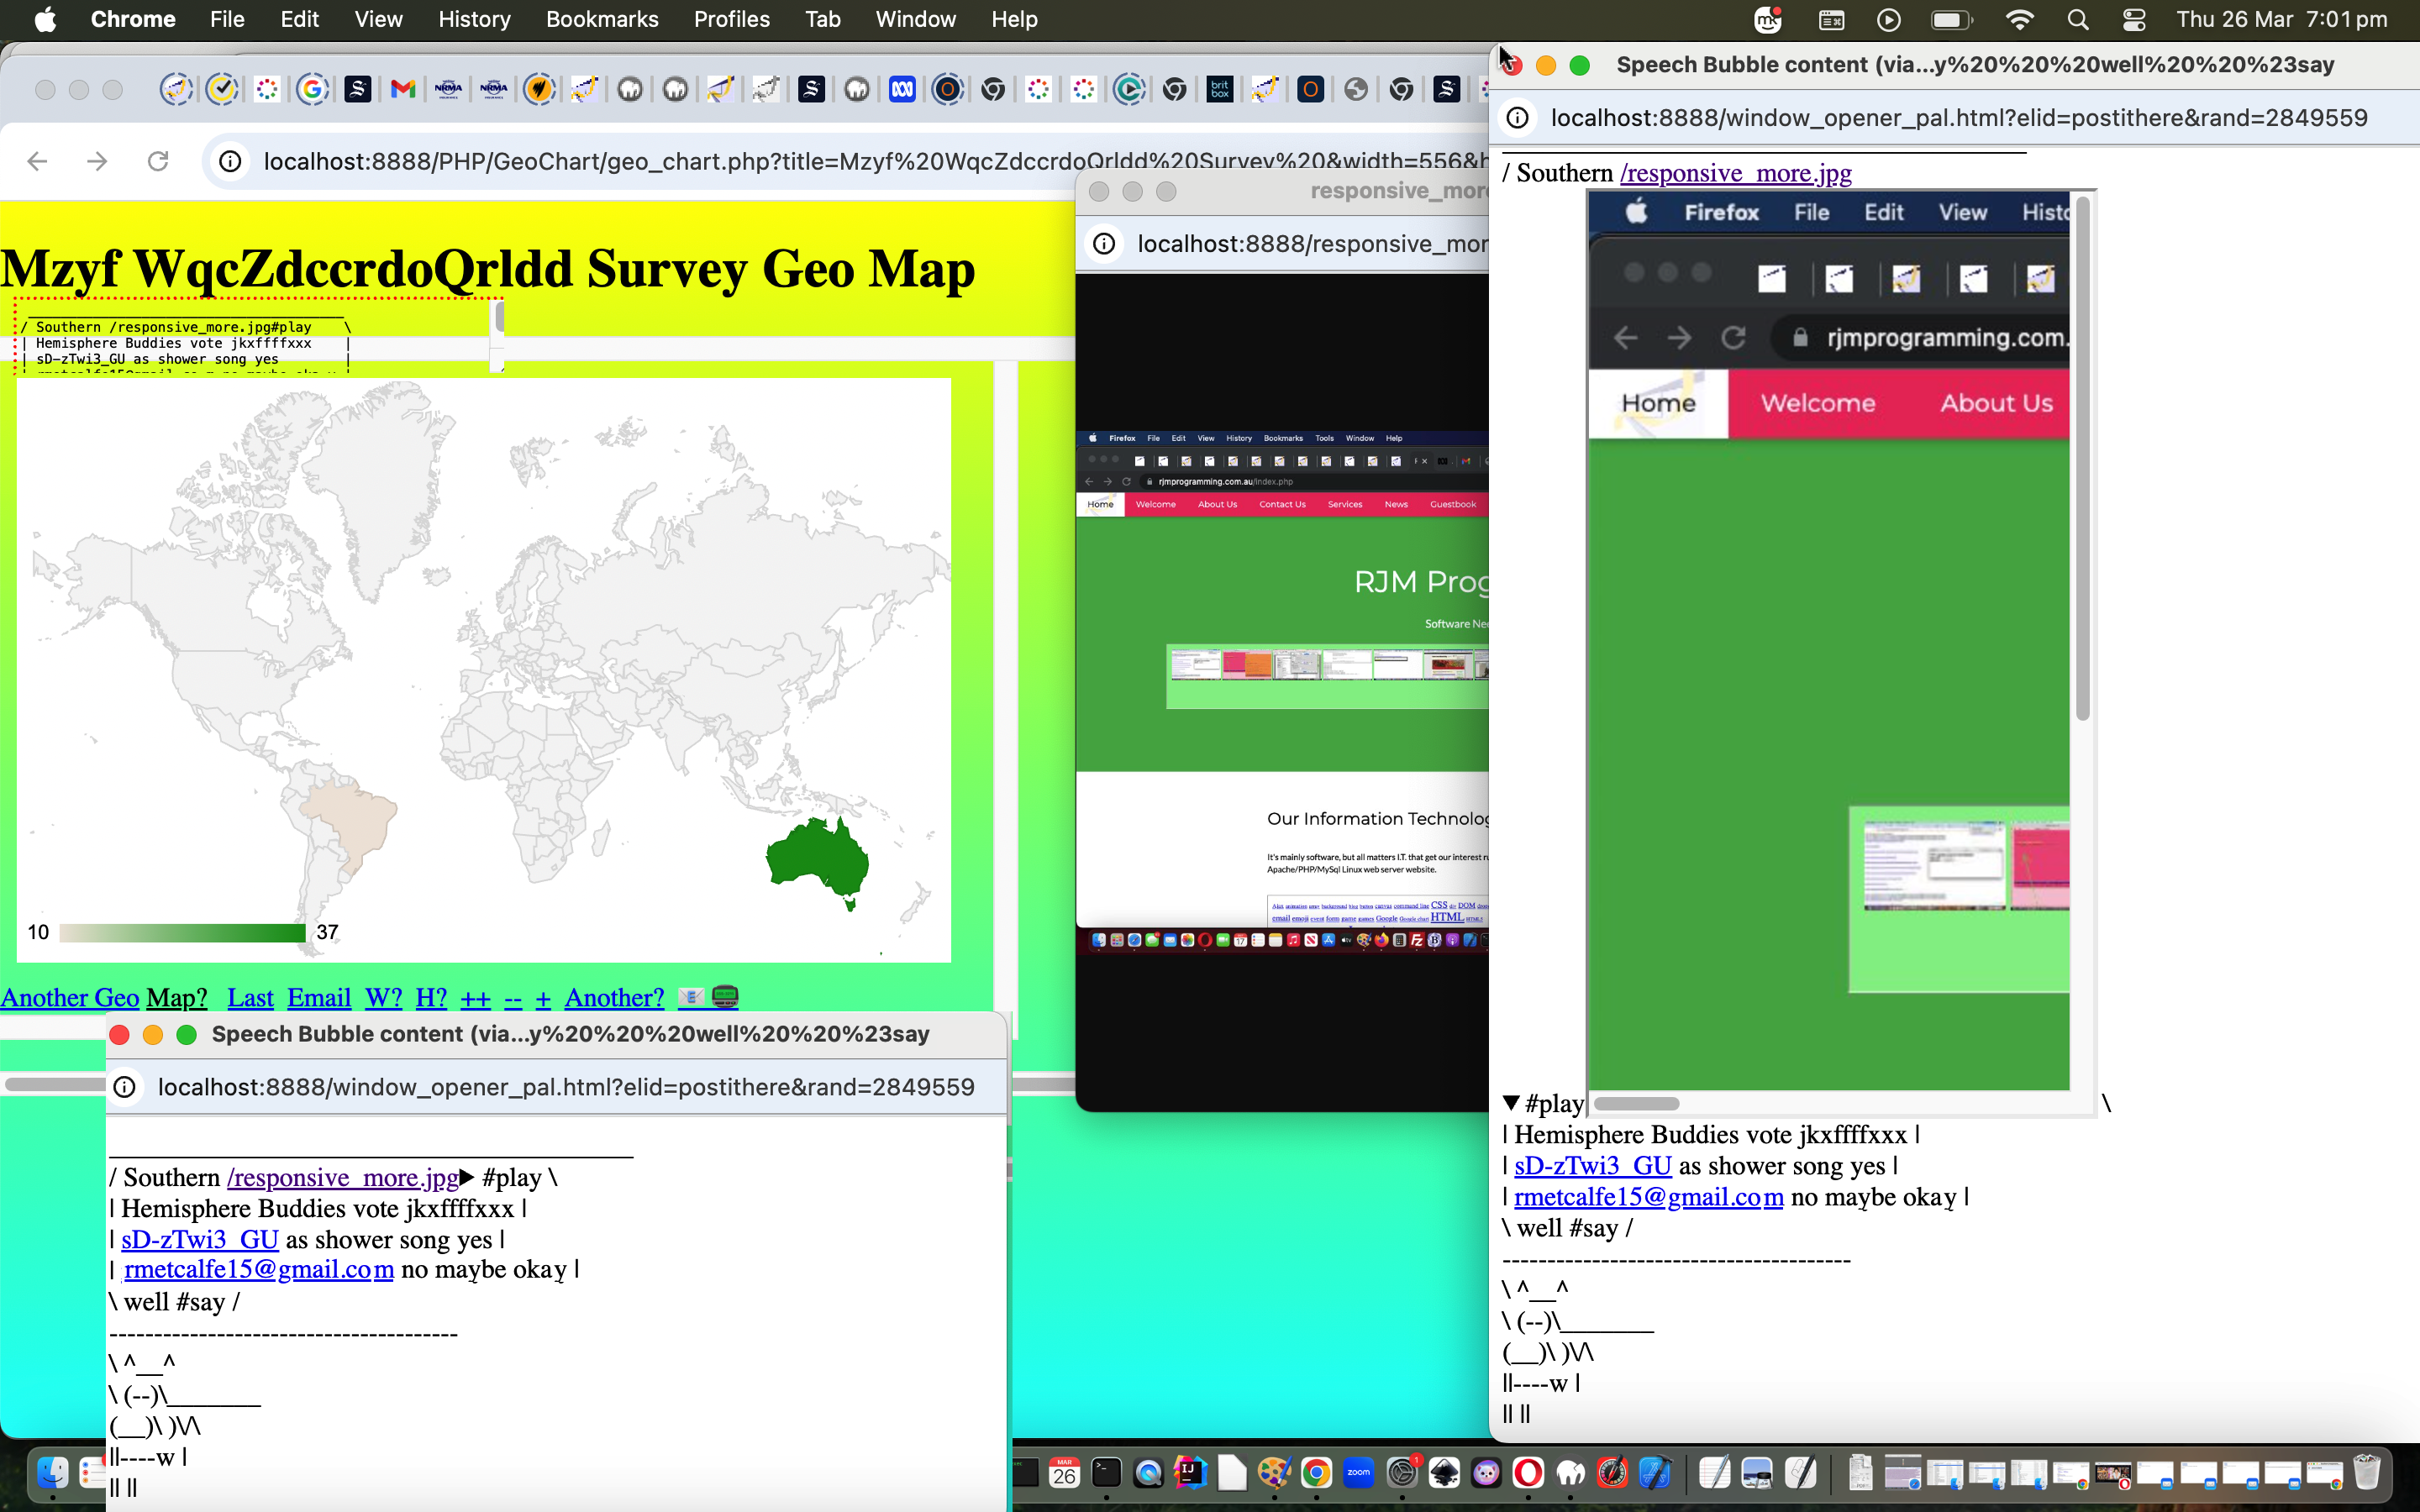Click the horizontal scrollbar in the right window
Image resolution: width=2420 pixels, height=1512 pixels.
(1637, 1103)
